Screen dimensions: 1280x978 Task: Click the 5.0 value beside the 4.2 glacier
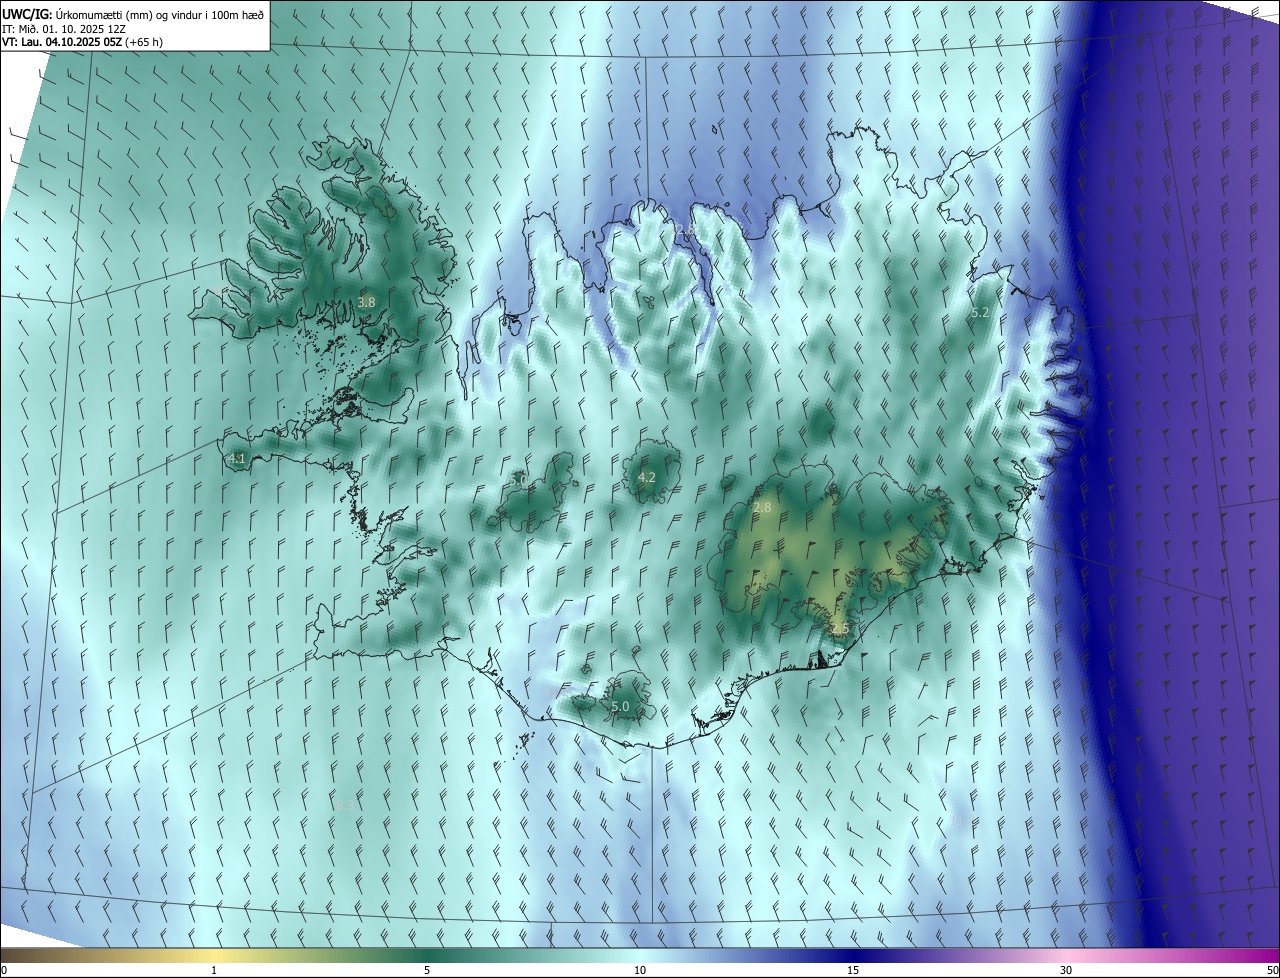click(x=518, y=481)
